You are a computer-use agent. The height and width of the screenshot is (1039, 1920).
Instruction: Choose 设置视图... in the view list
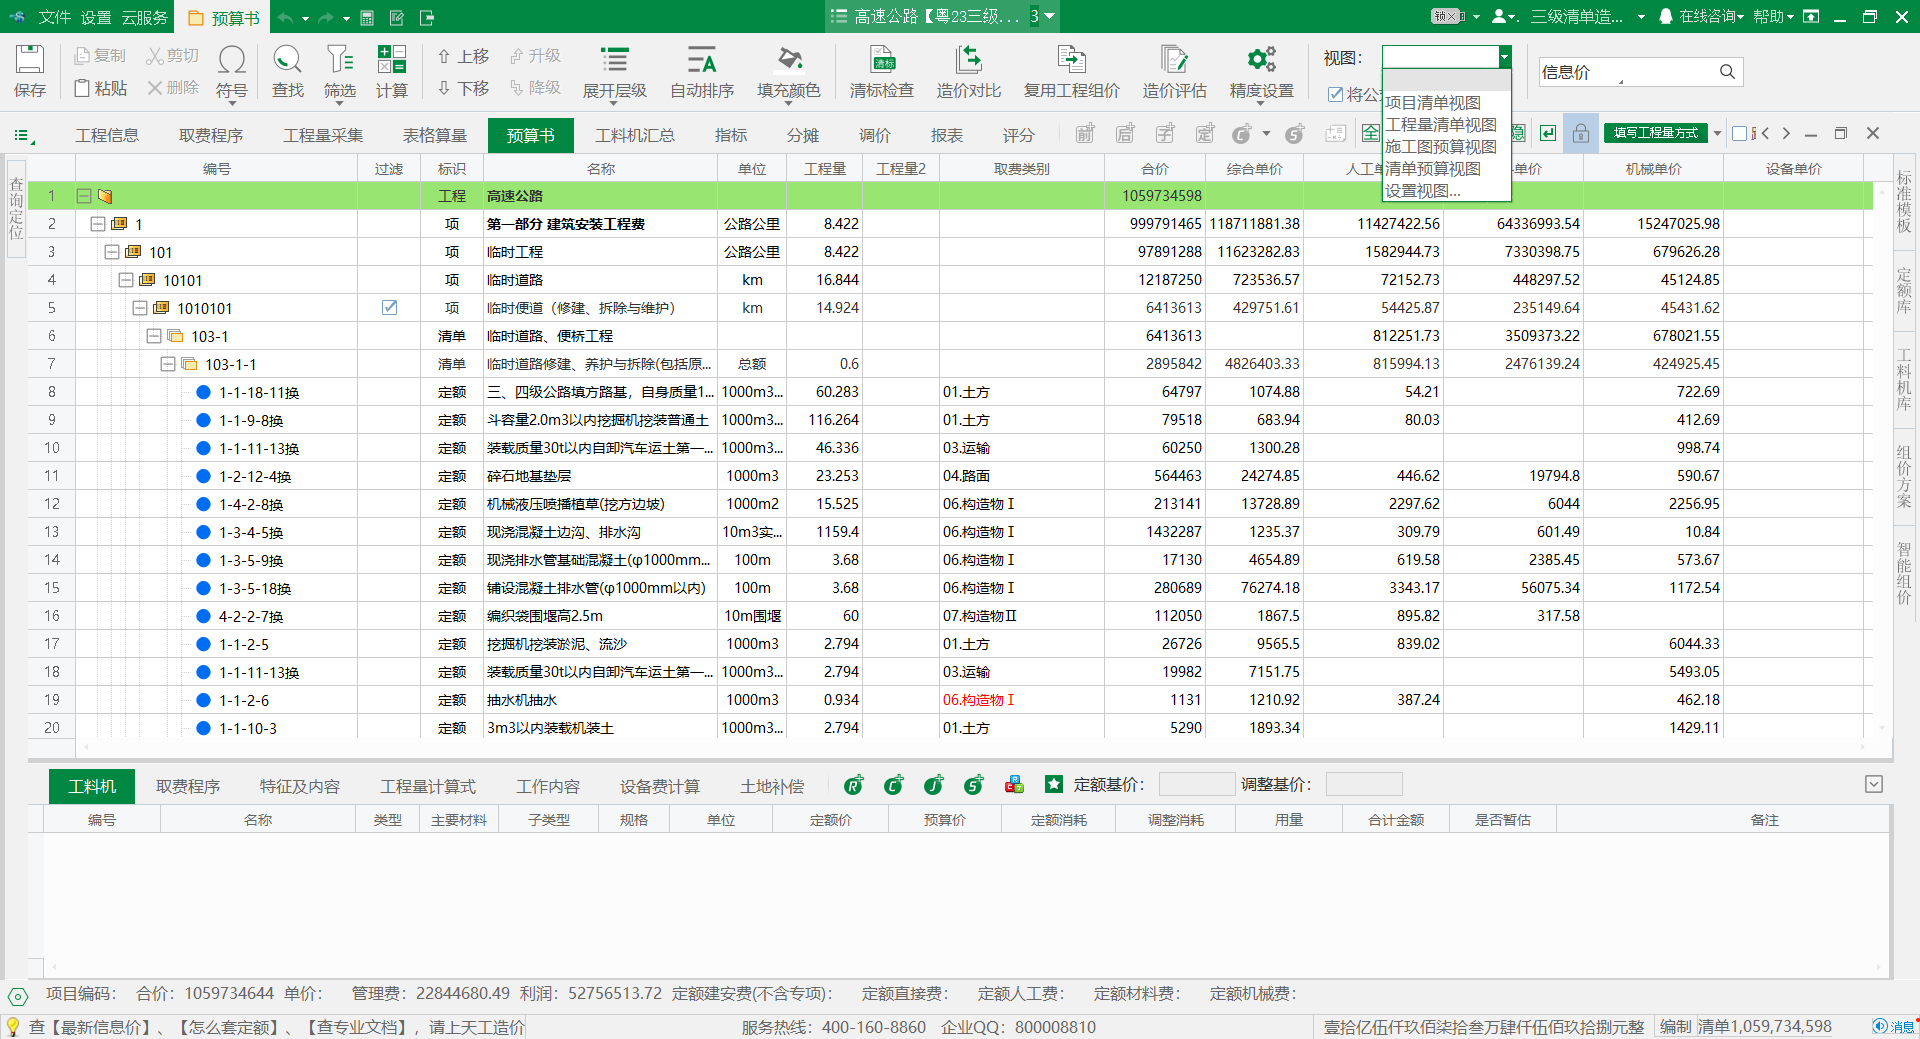[1446, 191]
